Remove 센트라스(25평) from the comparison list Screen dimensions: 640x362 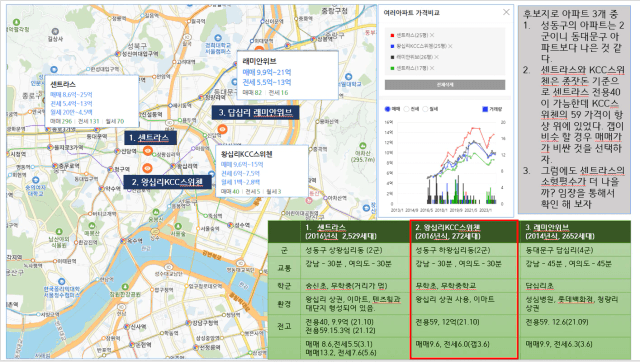(432, 35)
